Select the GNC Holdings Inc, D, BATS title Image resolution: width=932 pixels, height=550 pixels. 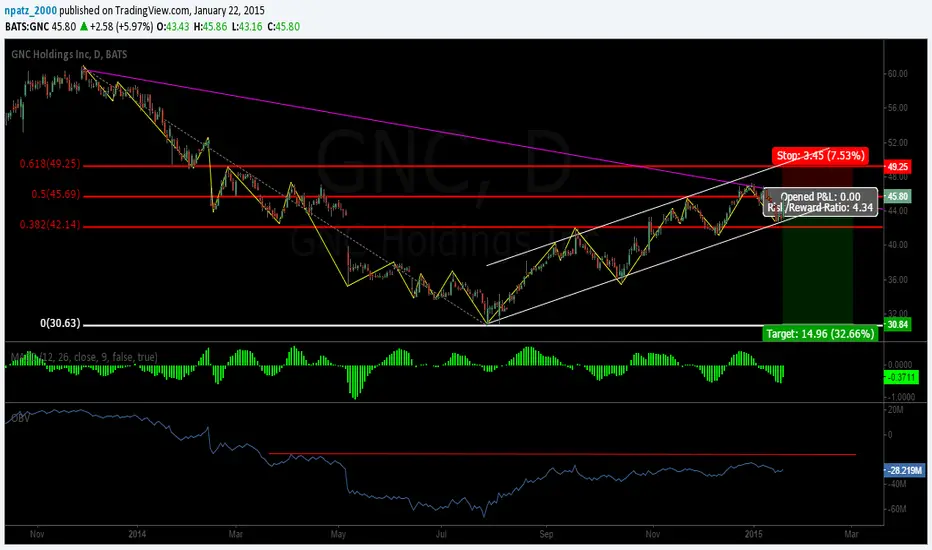[x=69, y=54]
